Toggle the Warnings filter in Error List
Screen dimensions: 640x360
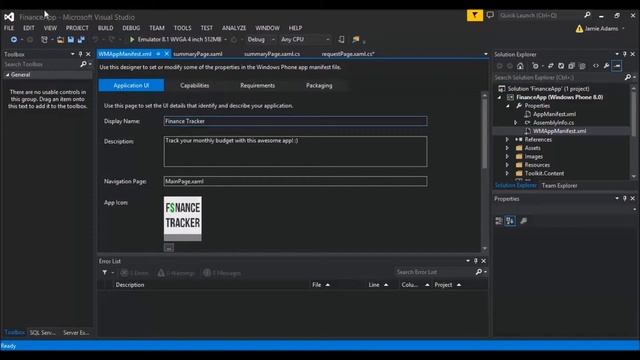(x=176, y=273)
